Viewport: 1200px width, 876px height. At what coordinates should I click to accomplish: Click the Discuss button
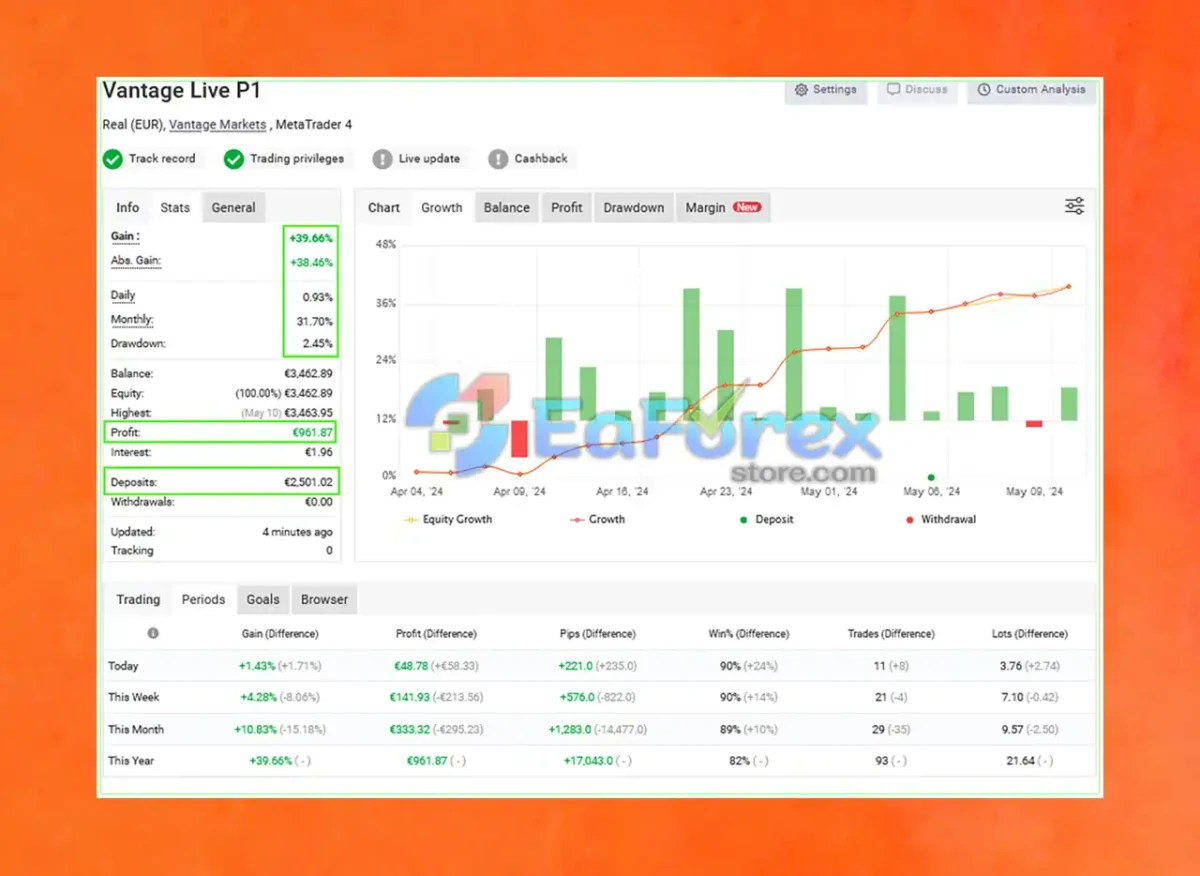(x=917, y=90)
